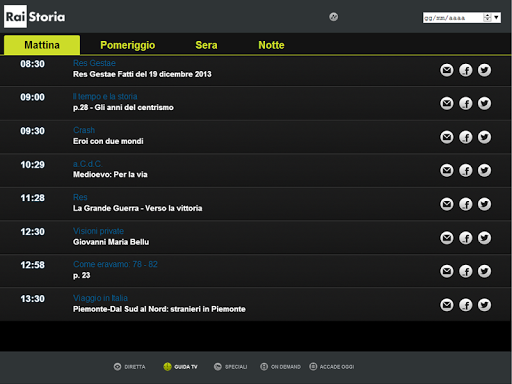Open the Viaggio in Italia link
Viewport: 512px width, 384px height.
(100, 298)
